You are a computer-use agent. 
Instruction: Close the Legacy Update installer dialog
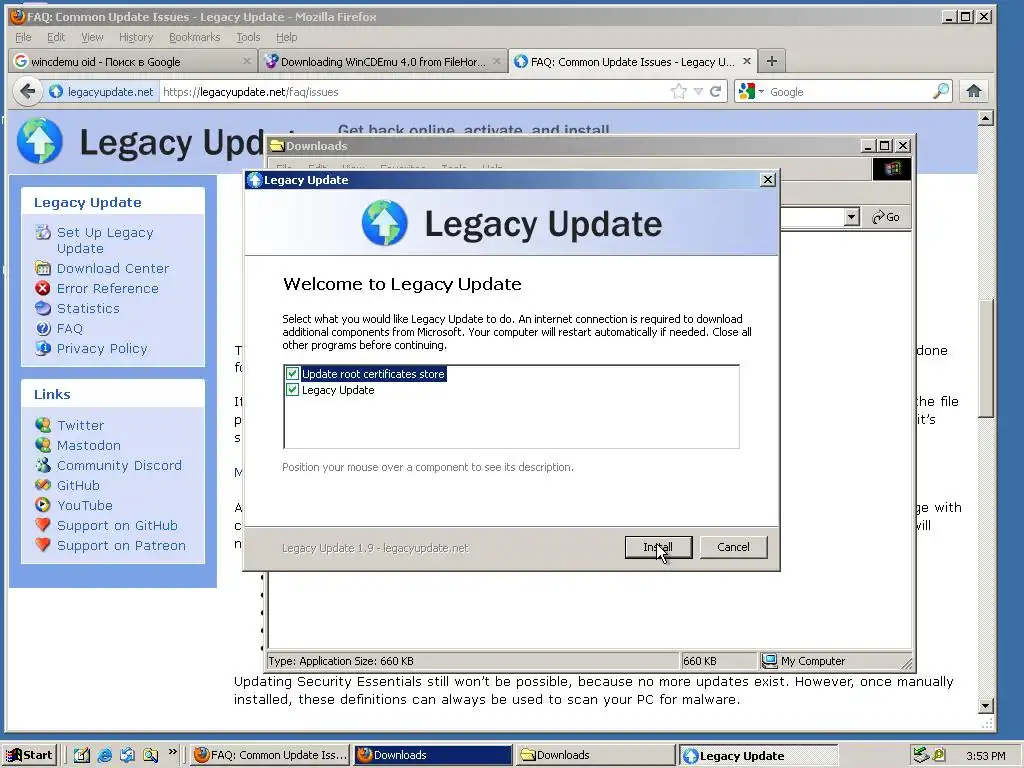click(x=769, y=180)
